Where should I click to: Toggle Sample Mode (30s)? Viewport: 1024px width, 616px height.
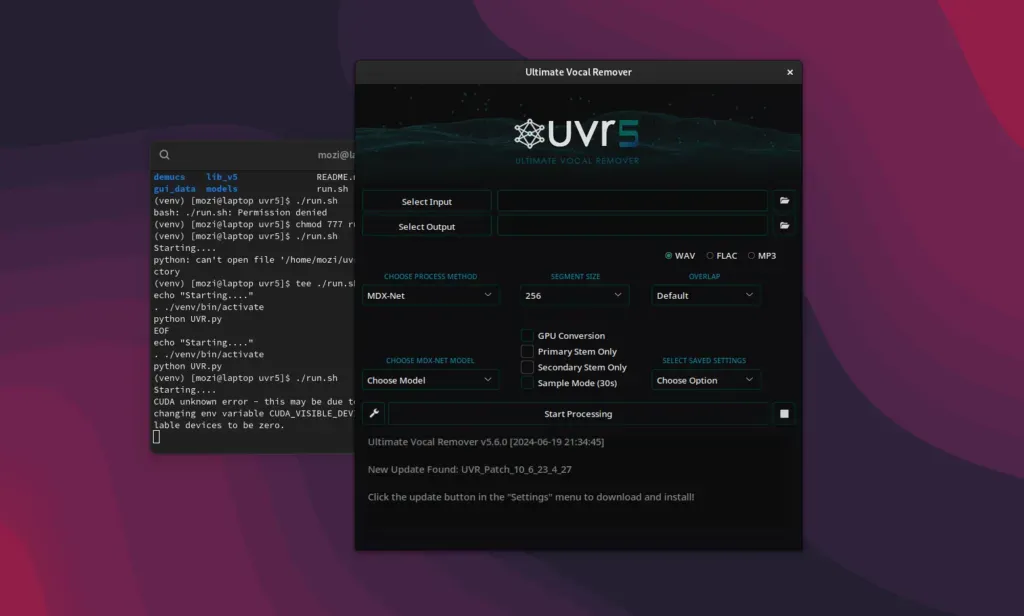[x=527, y=383]
